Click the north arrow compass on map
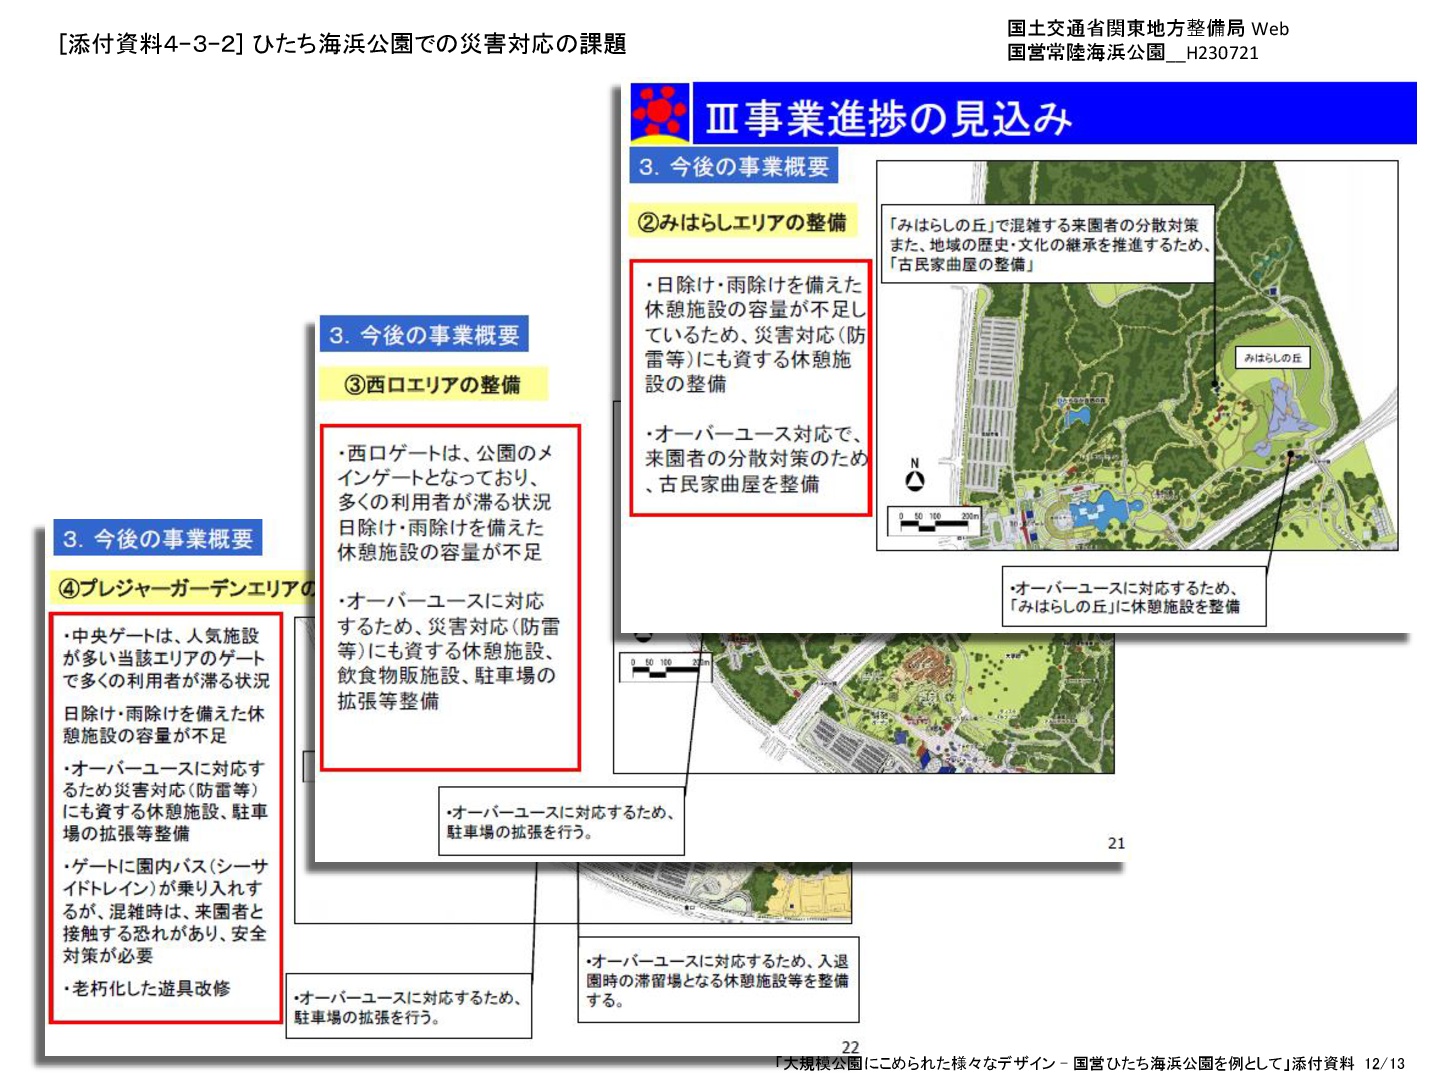The width and height of the screenshot is (1440, 1080). click(914, 477)
